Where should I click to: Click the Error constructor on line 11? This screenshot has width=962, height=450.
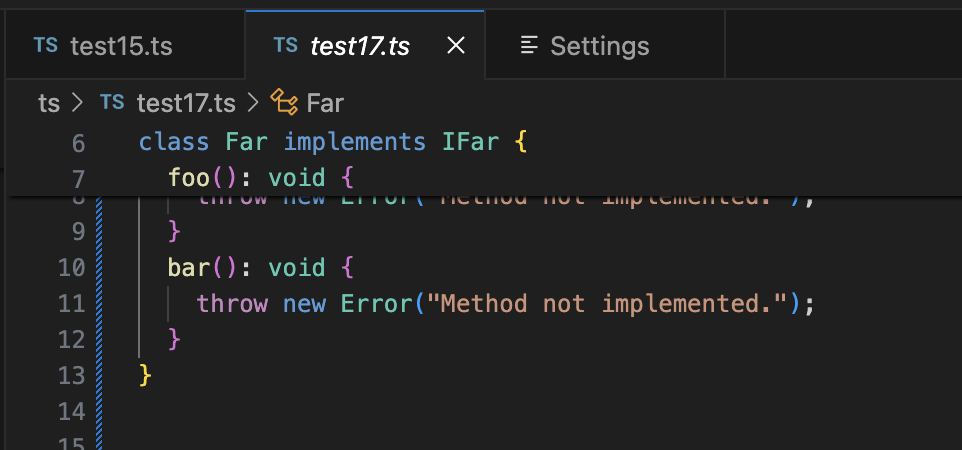(x=371, y=304)
